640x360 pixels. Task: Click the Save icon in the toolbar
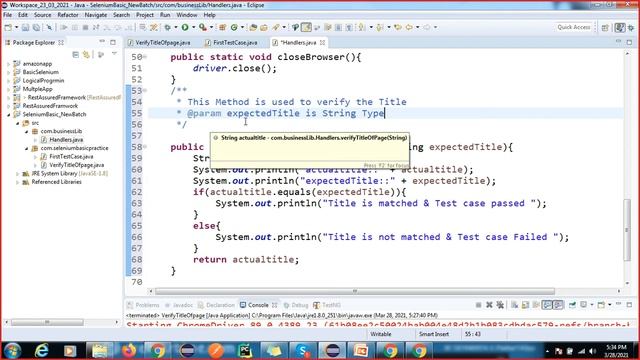pyautogui.click(x=25, y=27)
